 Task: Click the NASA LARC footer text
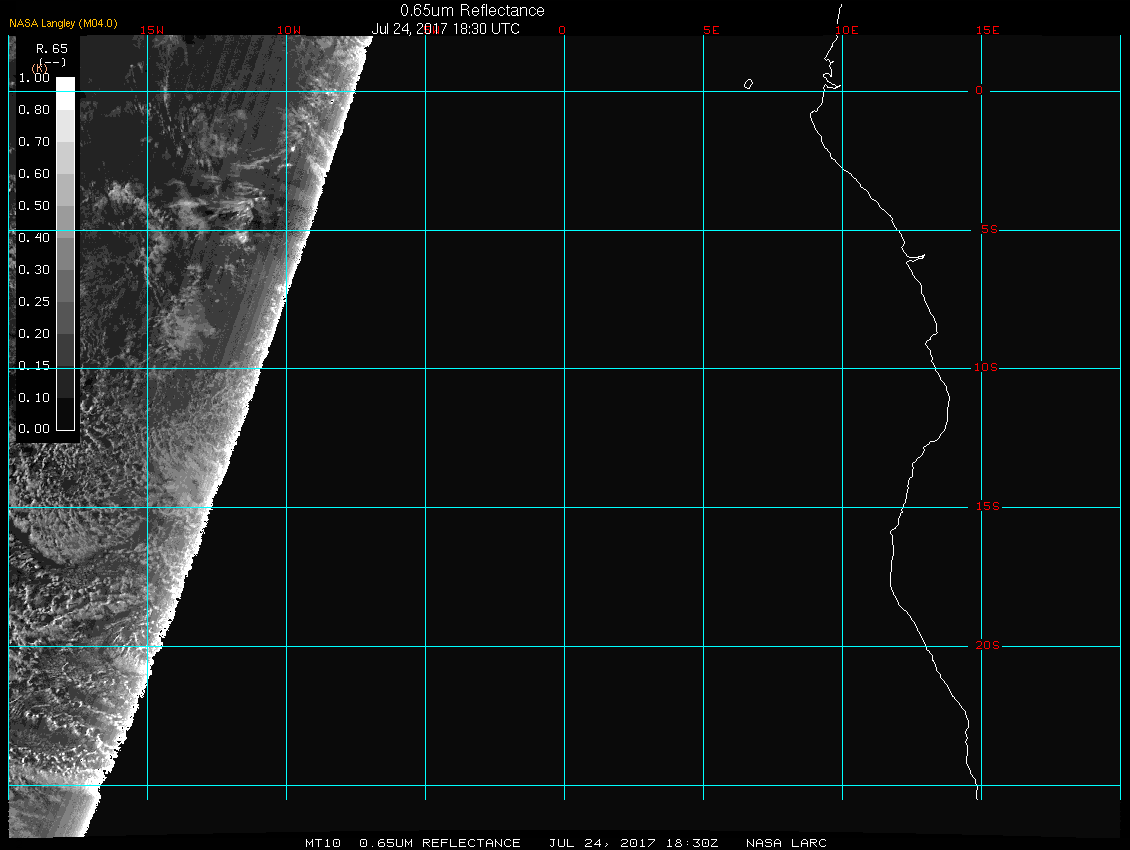click(x=786, y=843)
